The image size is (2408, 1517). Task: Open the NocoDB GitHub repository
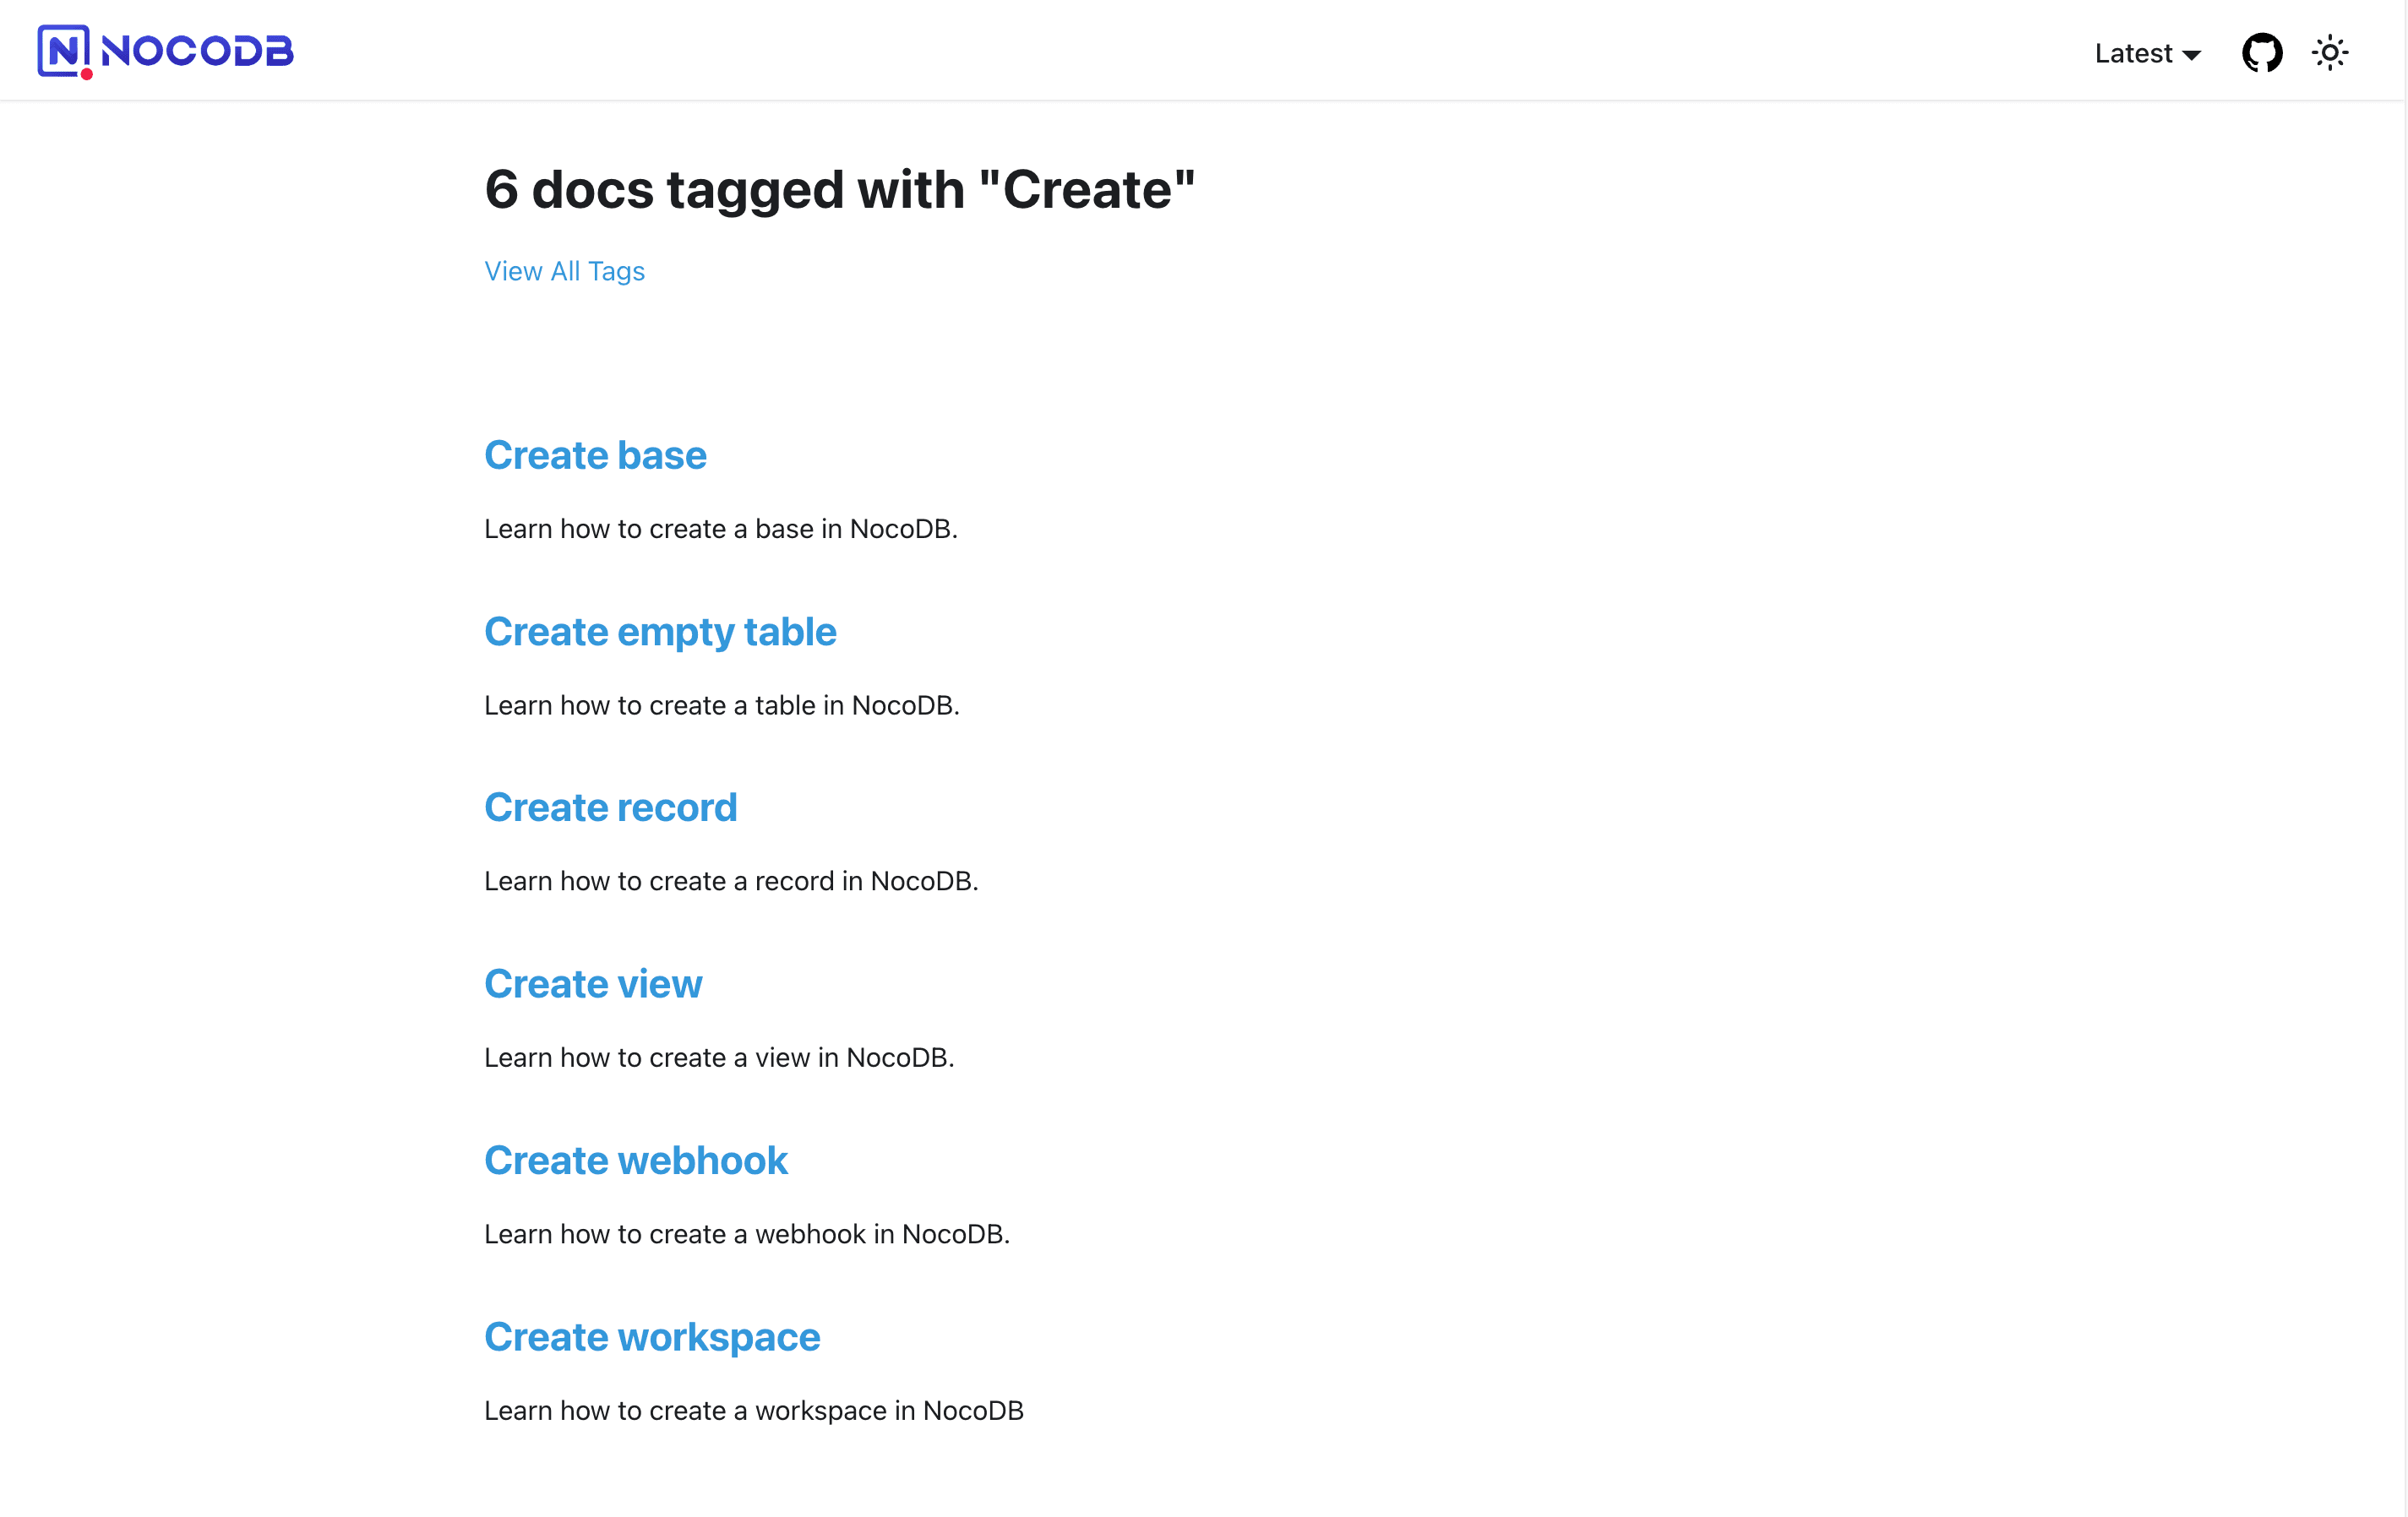pos(2262,52)
